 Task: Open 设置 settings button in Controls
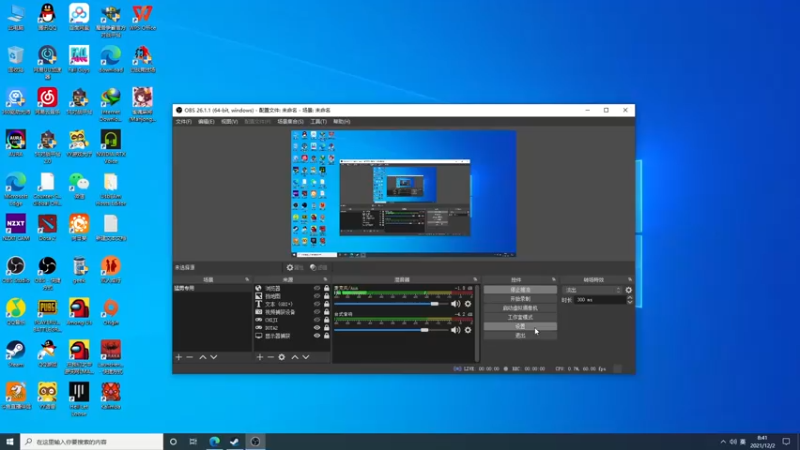coord(520,327)
